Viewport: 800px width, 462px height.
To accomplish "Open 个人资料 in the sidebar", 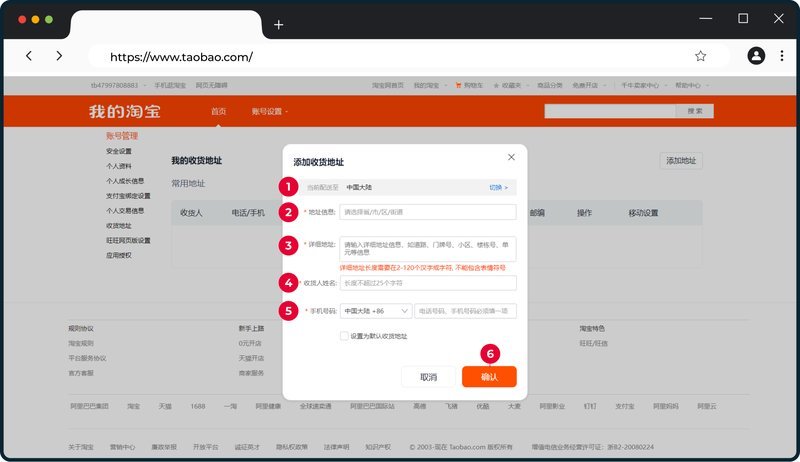I will coord(119,166).
